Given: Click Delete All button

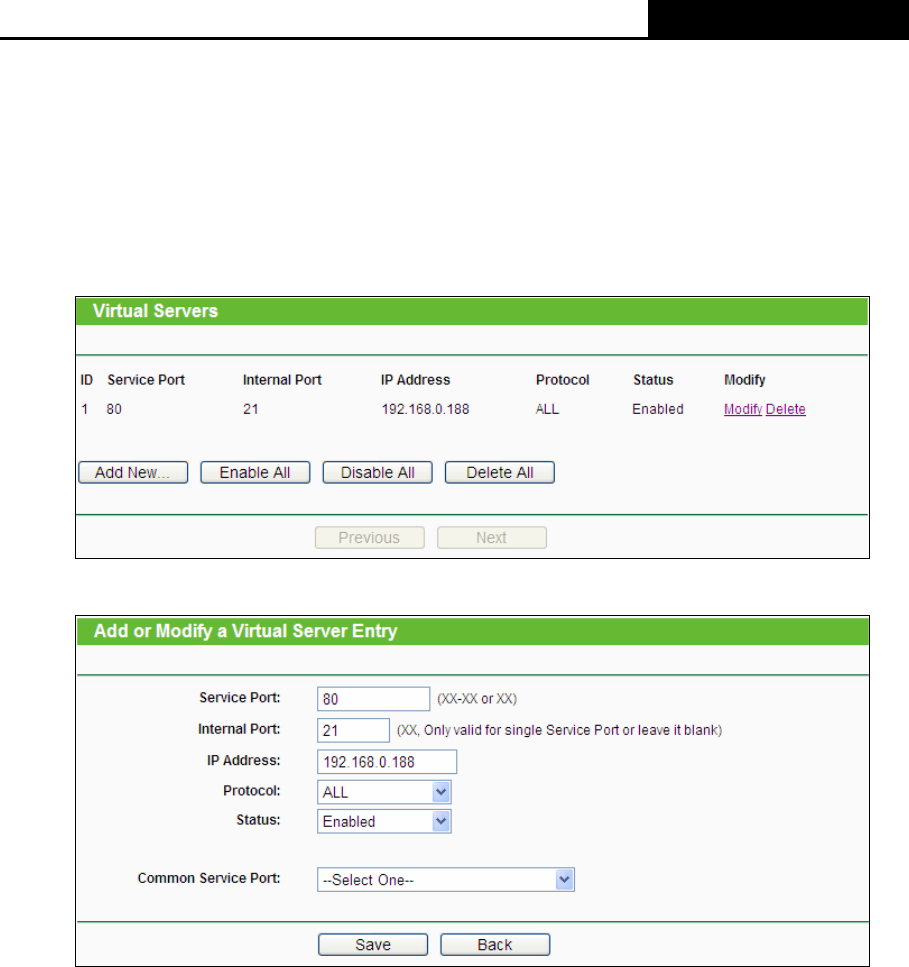Looking at the screenshot, I should (500, 472).
